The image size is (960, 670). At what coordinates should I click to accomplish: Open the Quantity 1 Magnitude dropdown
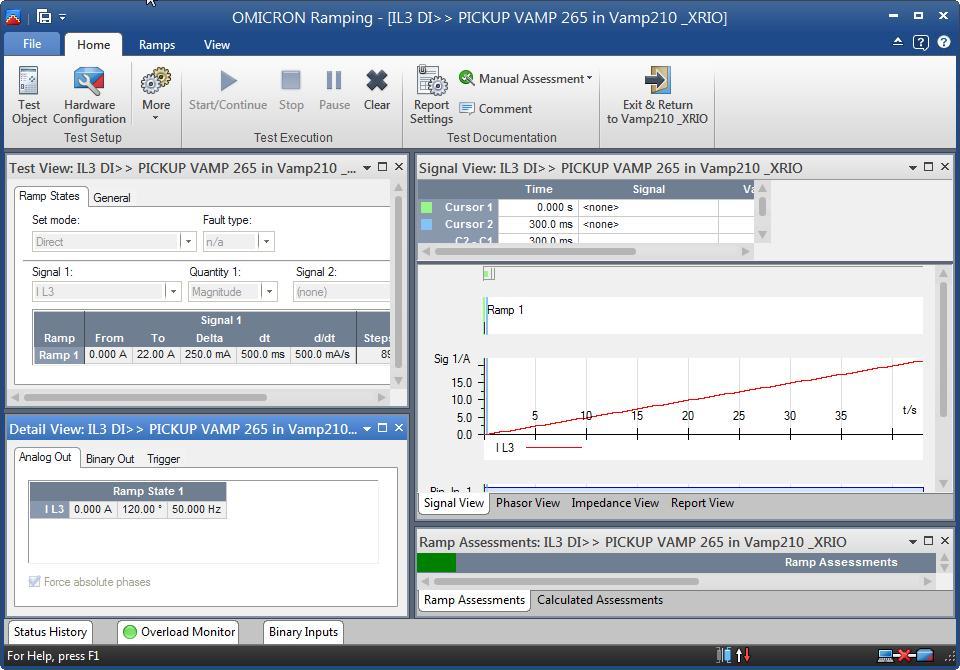(269, 292)
